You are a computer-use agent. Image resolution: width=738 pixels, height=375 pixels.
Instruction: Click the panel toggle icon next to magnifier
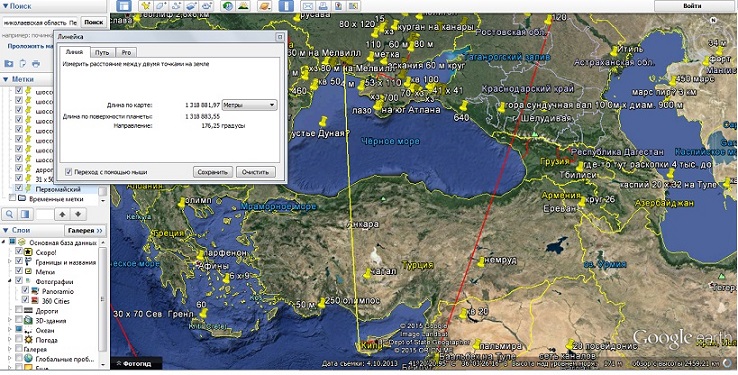(25, 215)
